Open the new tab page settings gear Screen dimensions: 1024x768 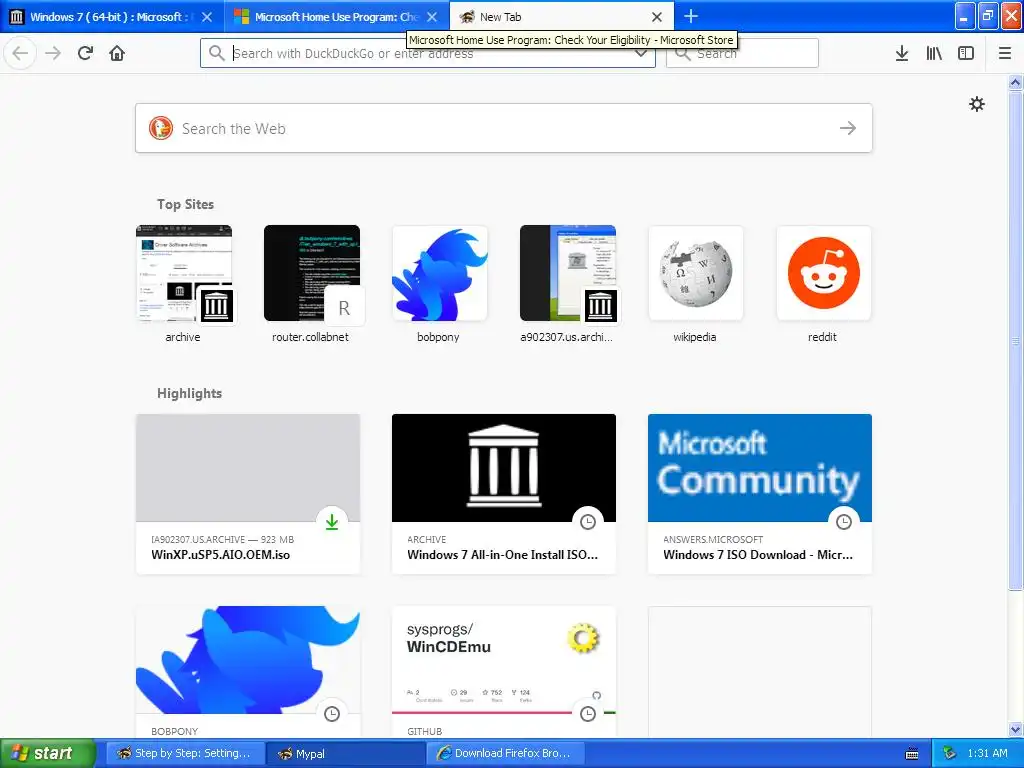976,104
